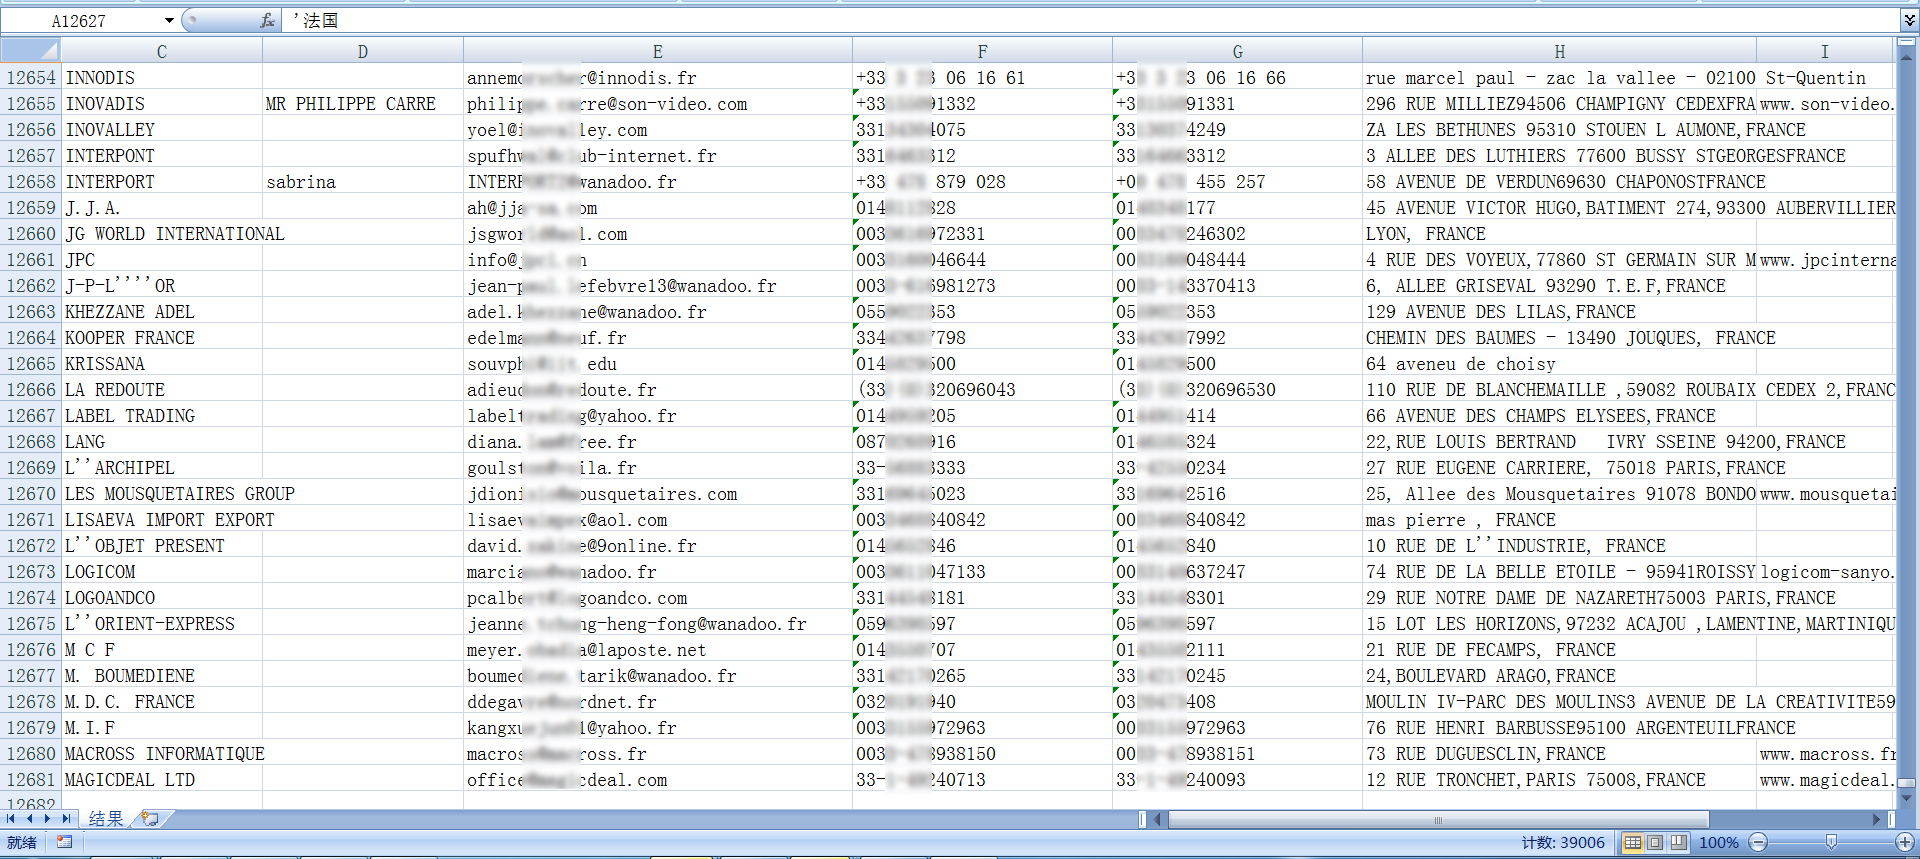Jump to the first sheet tab arrow
Image resolution: width=1920 pixels, height=859 pixels.
coord(11,819)
